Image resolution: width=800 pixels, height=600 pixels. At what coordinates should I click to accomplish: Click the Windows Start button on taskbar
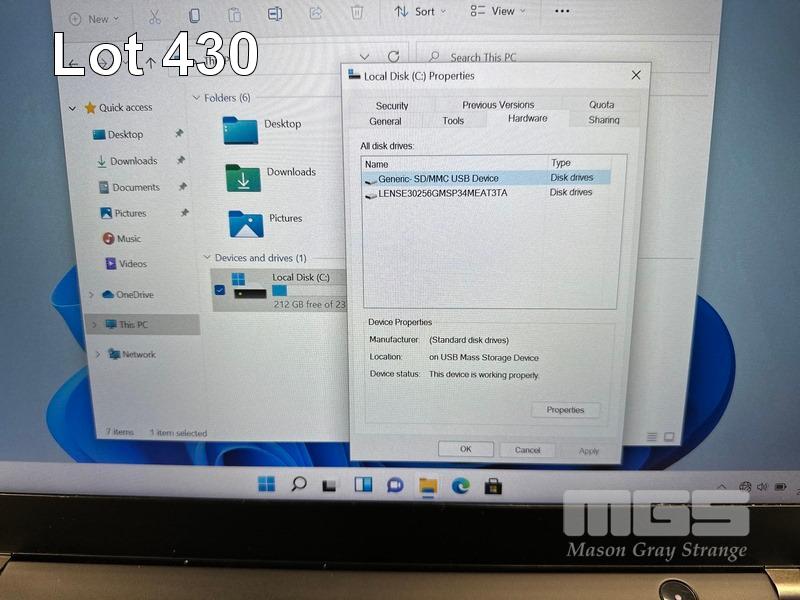coord(266,485)
